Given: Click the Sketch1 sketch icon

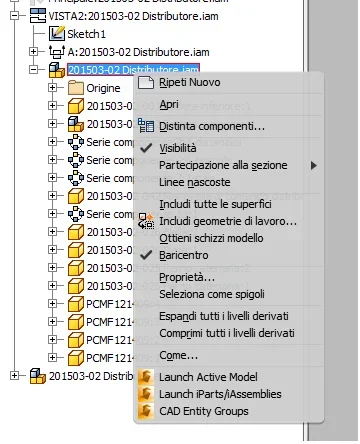Looking at the screenshot, I should click(57, 34).
